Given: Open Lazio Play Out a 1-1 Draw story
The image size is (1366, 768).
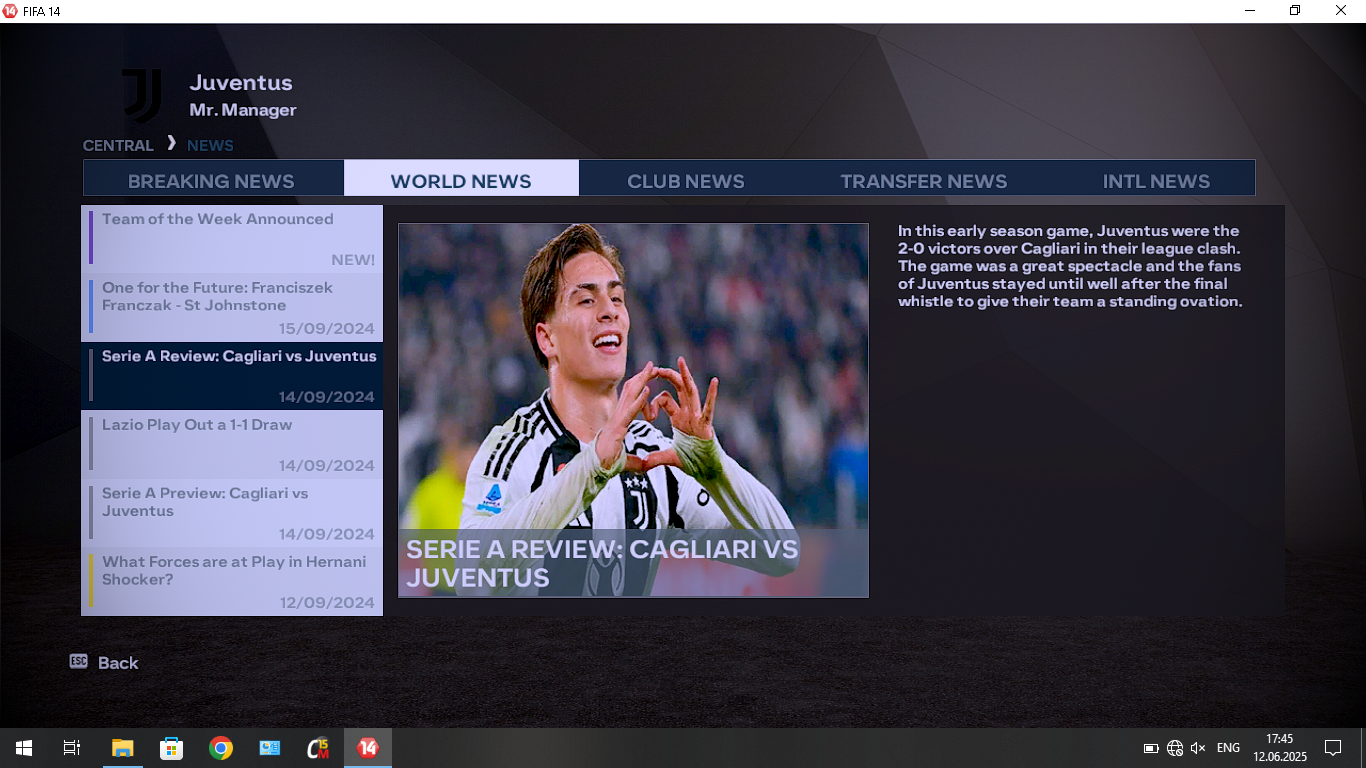Looking at the screenshot, I should 232,444.
